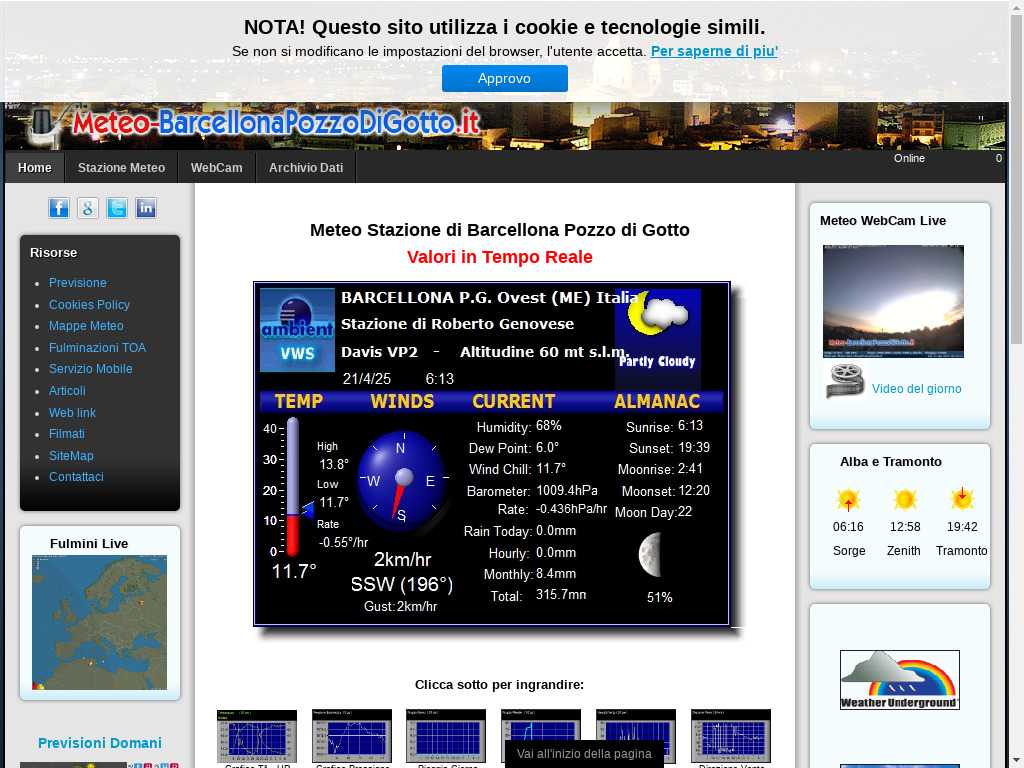
Task: Click the Ambient VWS logo
Action: [x=297, y=330]
